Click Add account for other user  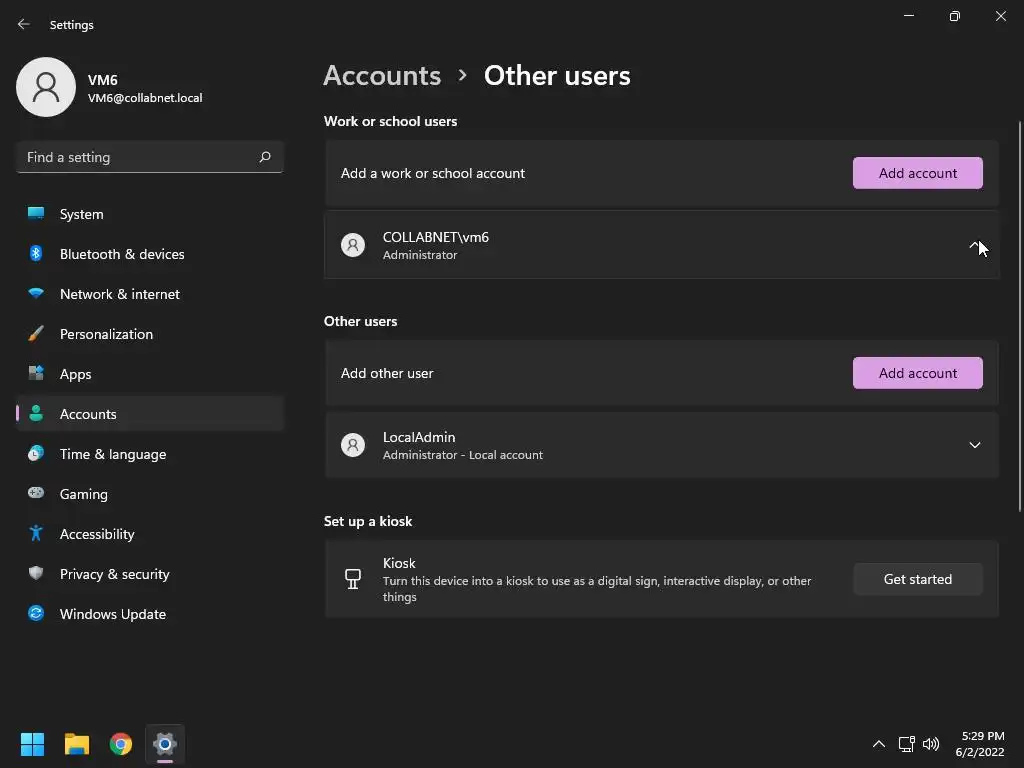[917, 373]
